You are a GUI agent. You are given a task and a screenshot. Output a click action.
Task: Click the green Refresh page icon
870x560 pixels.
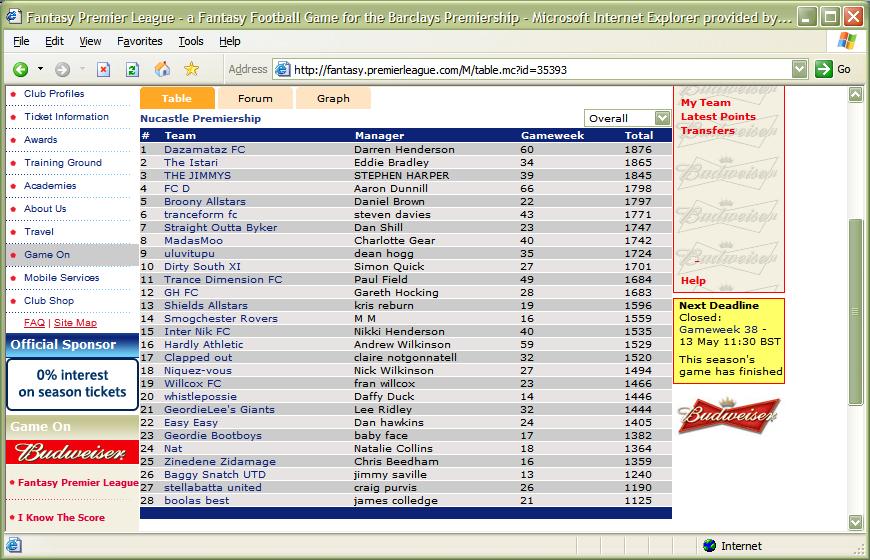click(132, 69)
